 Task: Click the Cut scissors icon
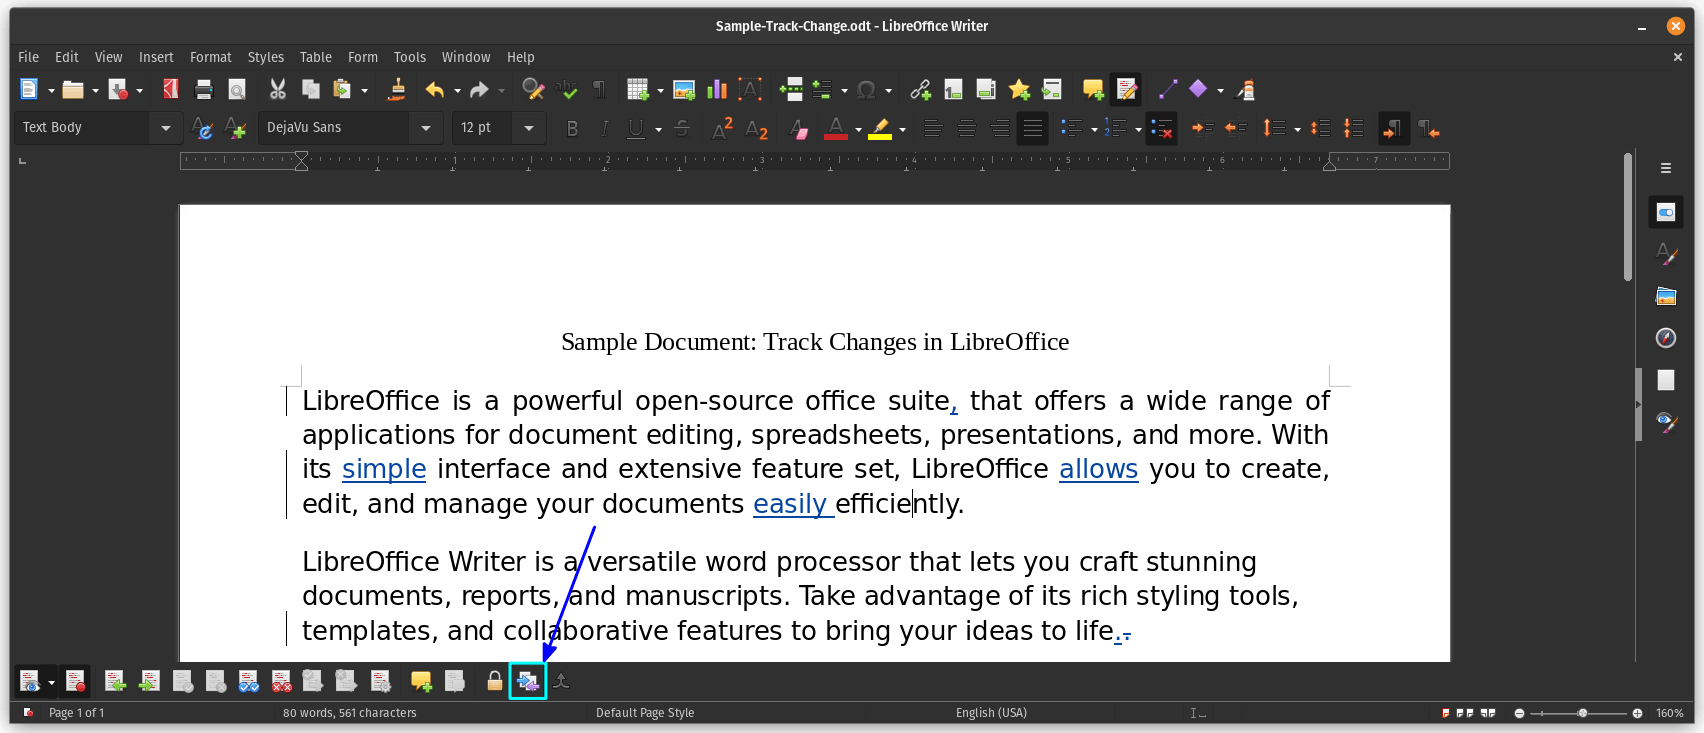(278, 89)
